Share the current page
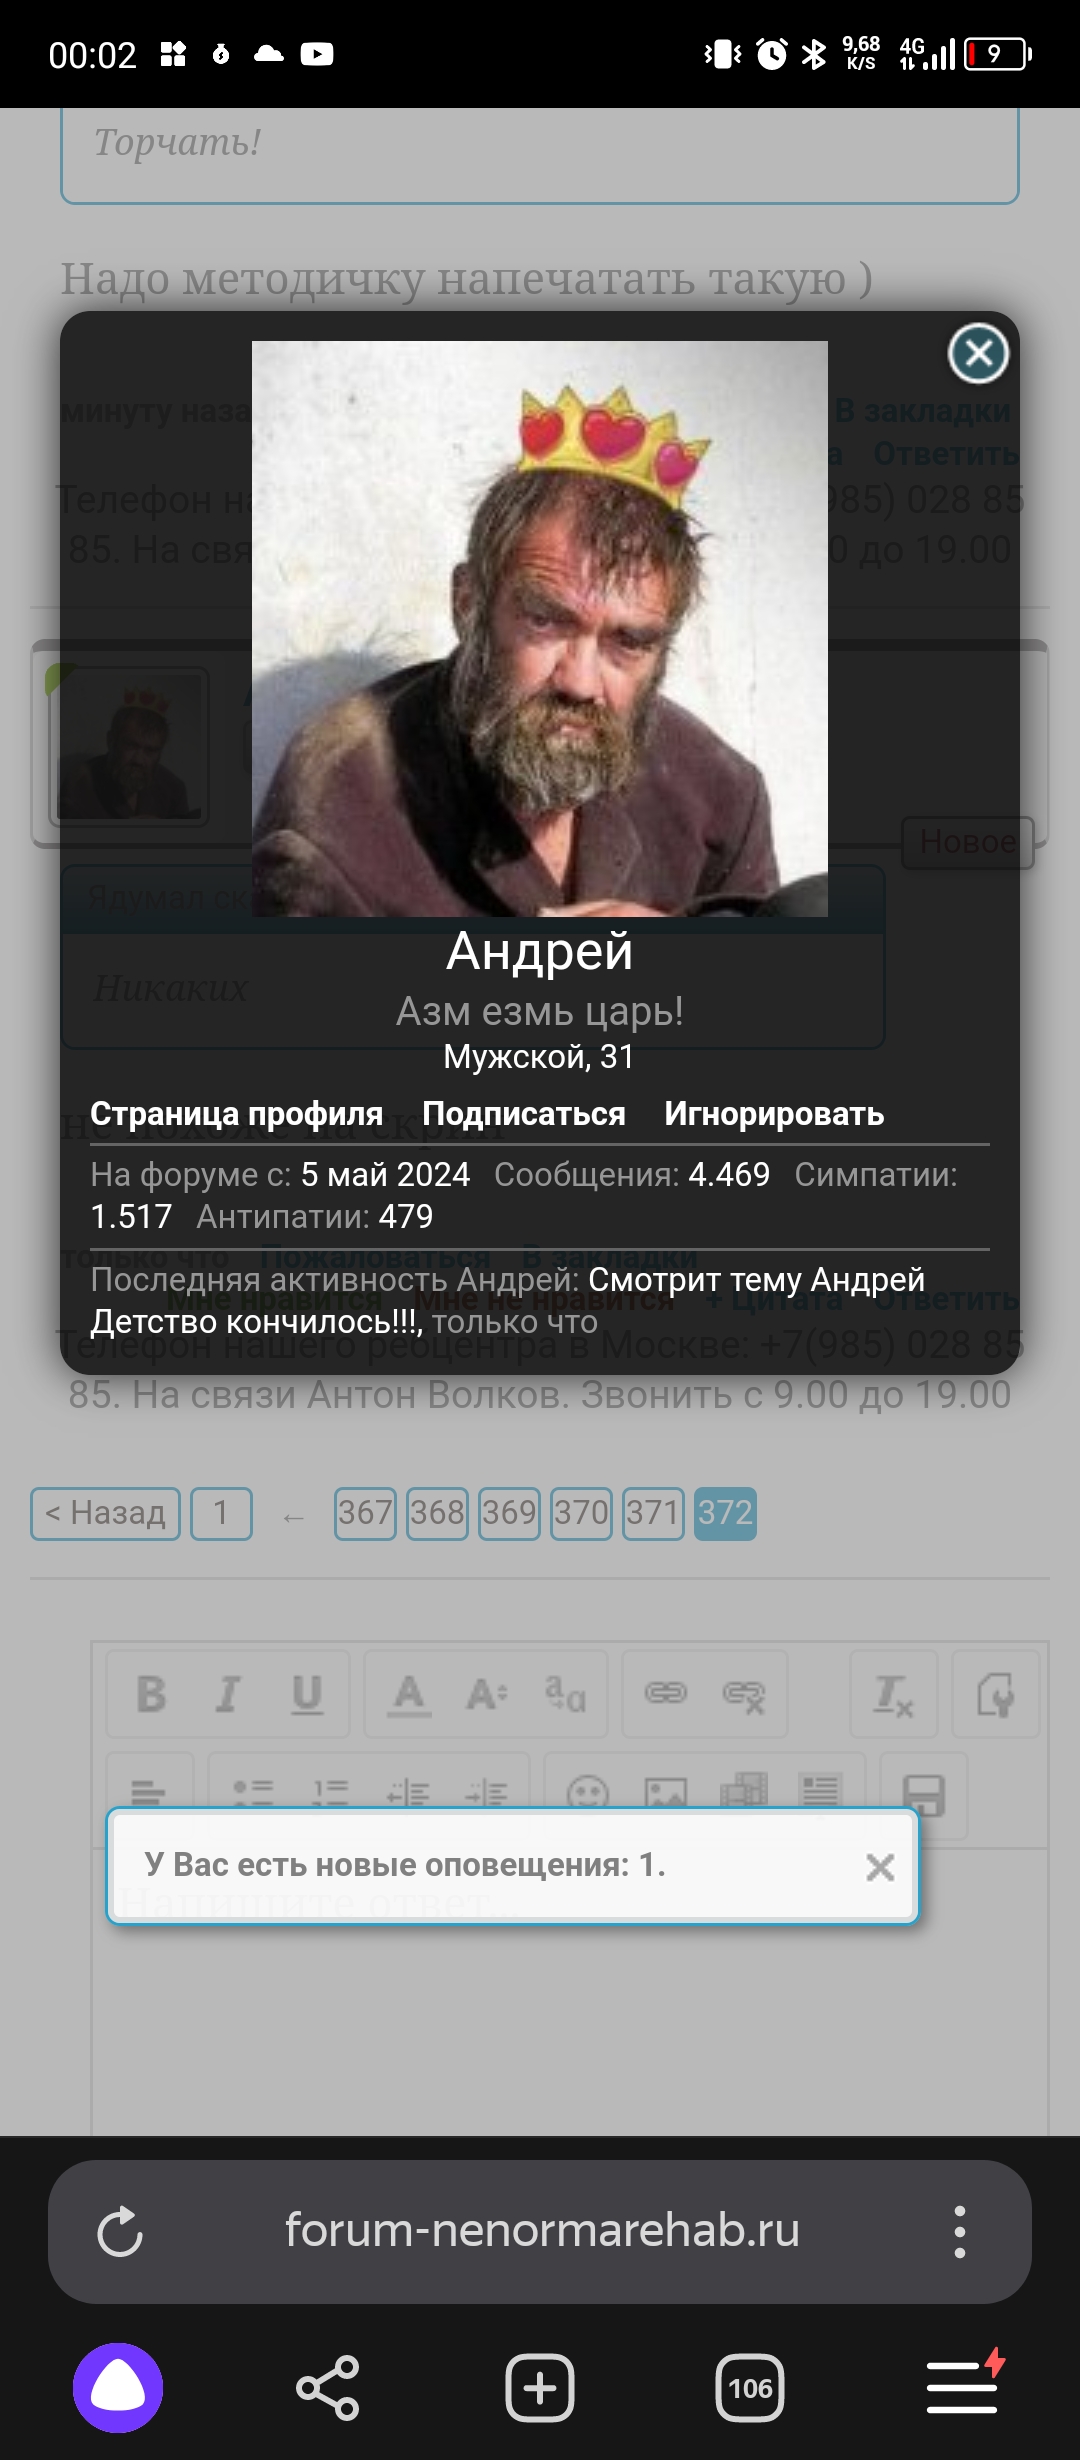Screen dimensions: 1080x2460 pyautogui.click(x=328, y=2388)
